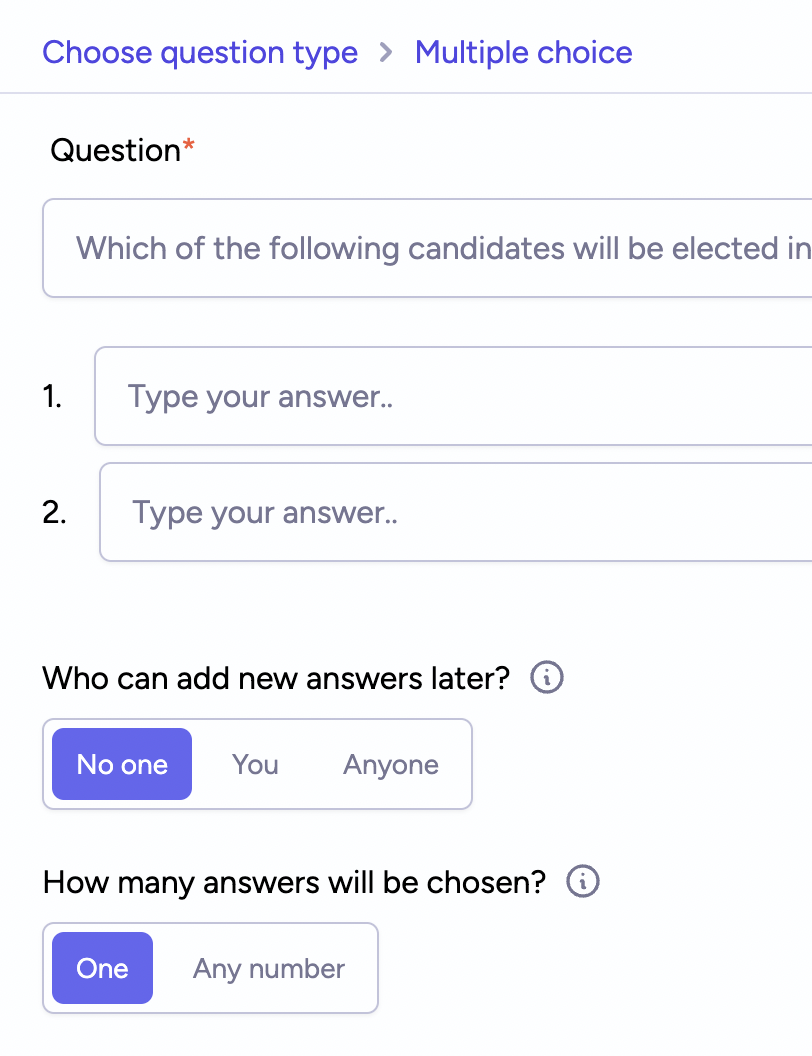Click the 'Who can add new answers later?' label
The height and width of the screenshot is (1056, 812).
[x=276, y=678]
